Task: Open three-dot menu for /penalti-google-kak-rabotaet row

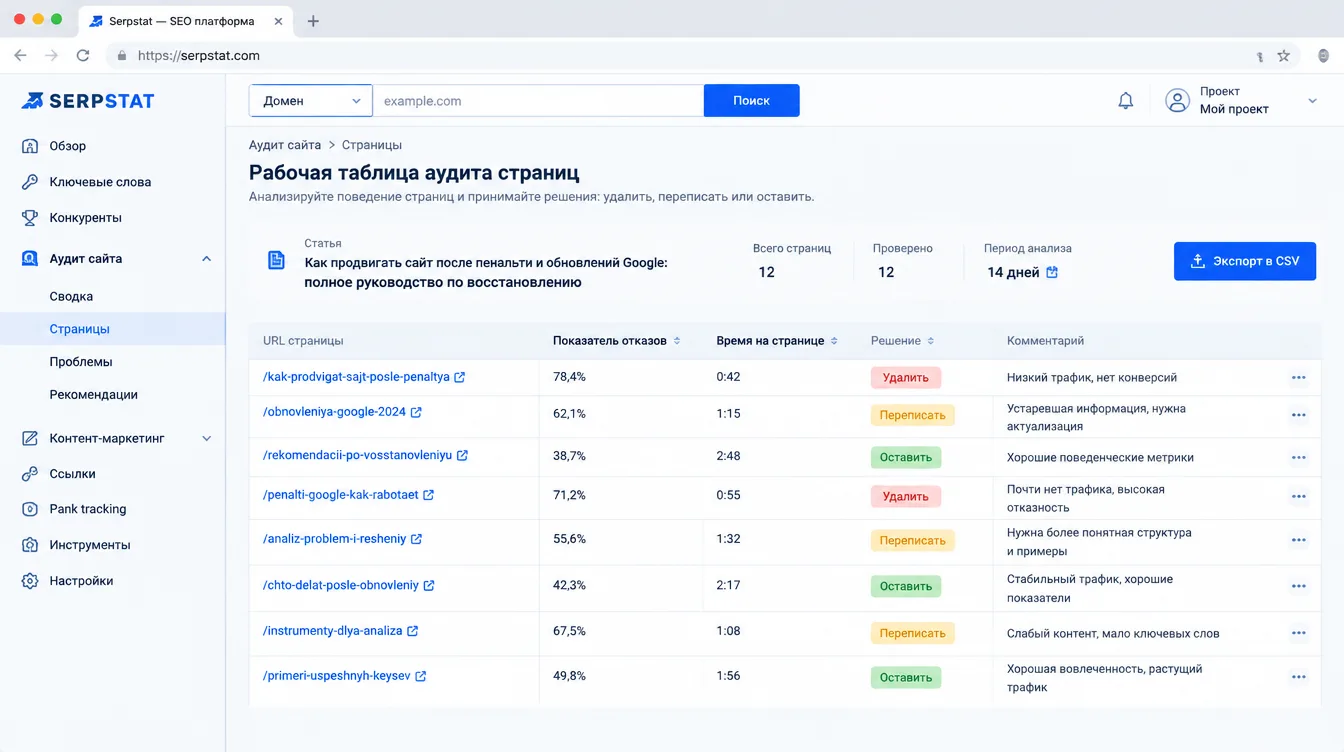Action: click(1298, 497)
